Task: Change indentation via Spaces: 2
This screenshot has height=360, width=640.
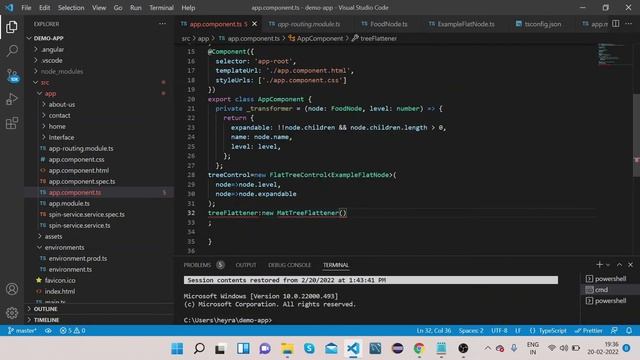Action: click(x=471, y=331)
